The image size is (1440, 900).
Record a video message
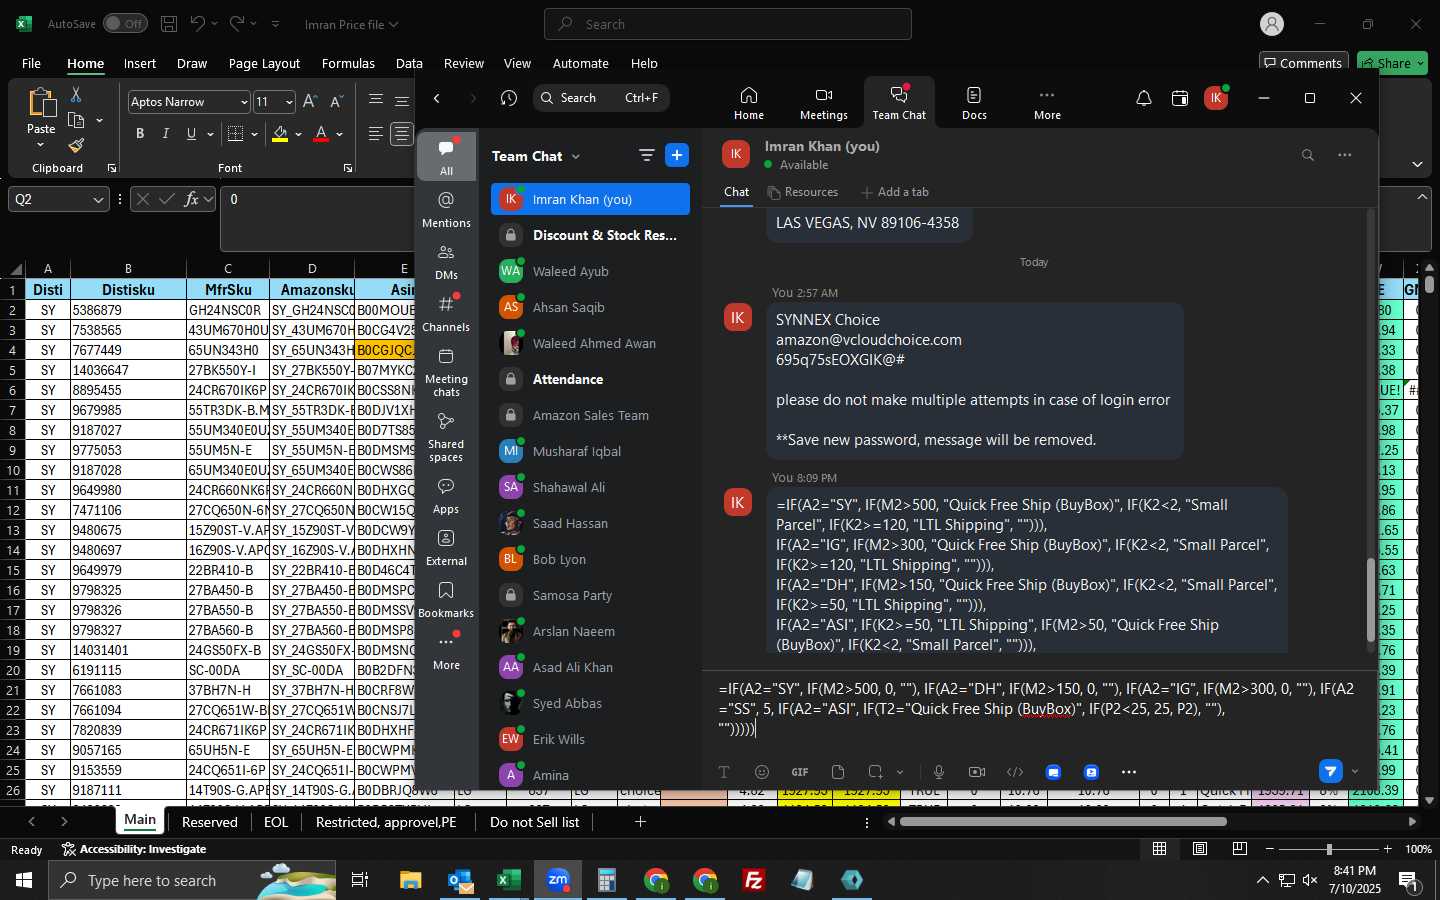pyautogui.click(x=977, y=772)
